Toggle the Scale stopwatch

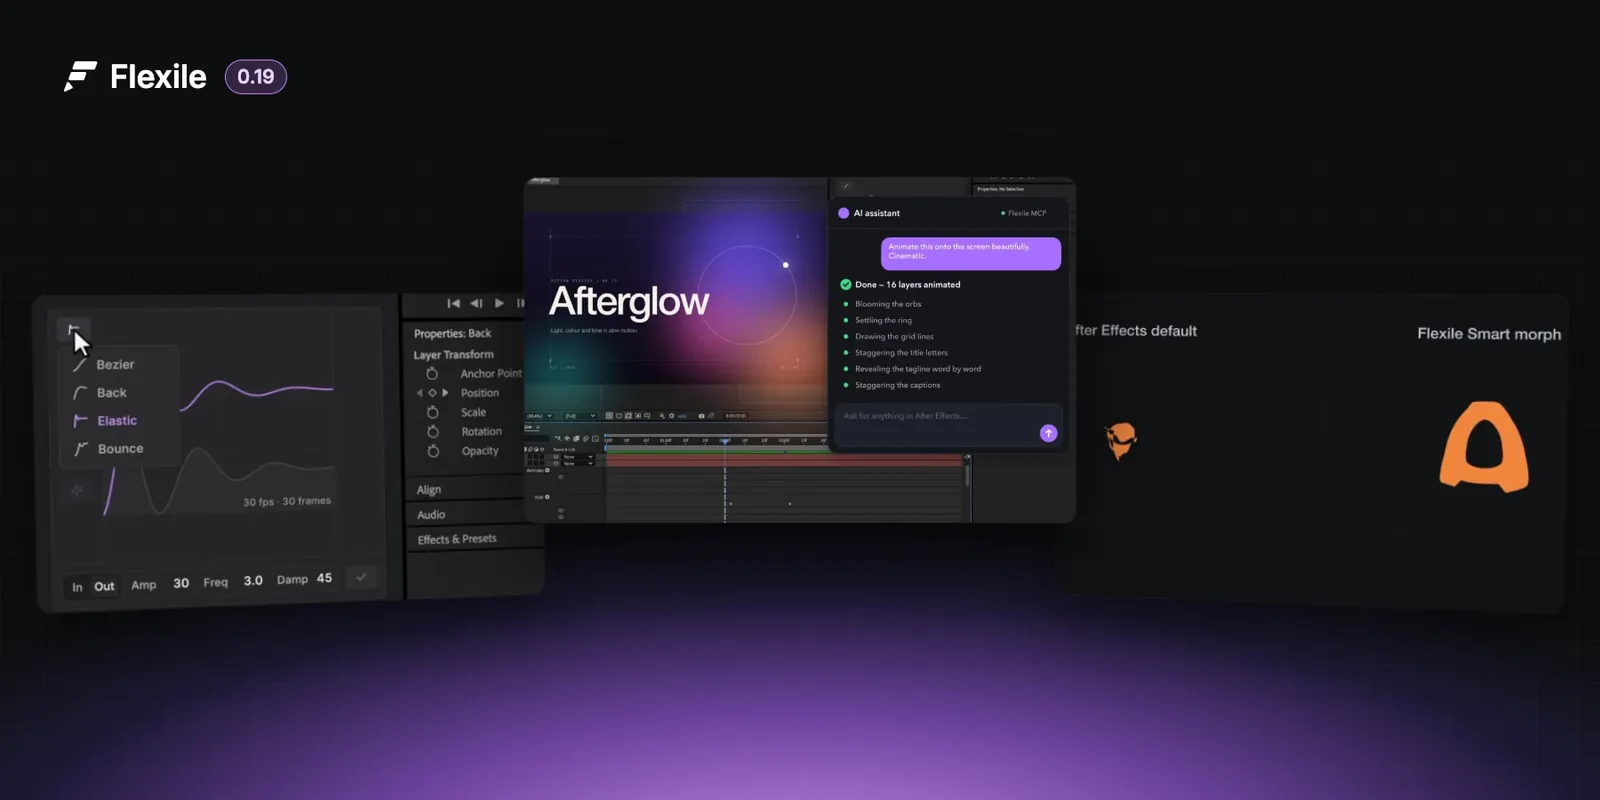tap(433, 412)
